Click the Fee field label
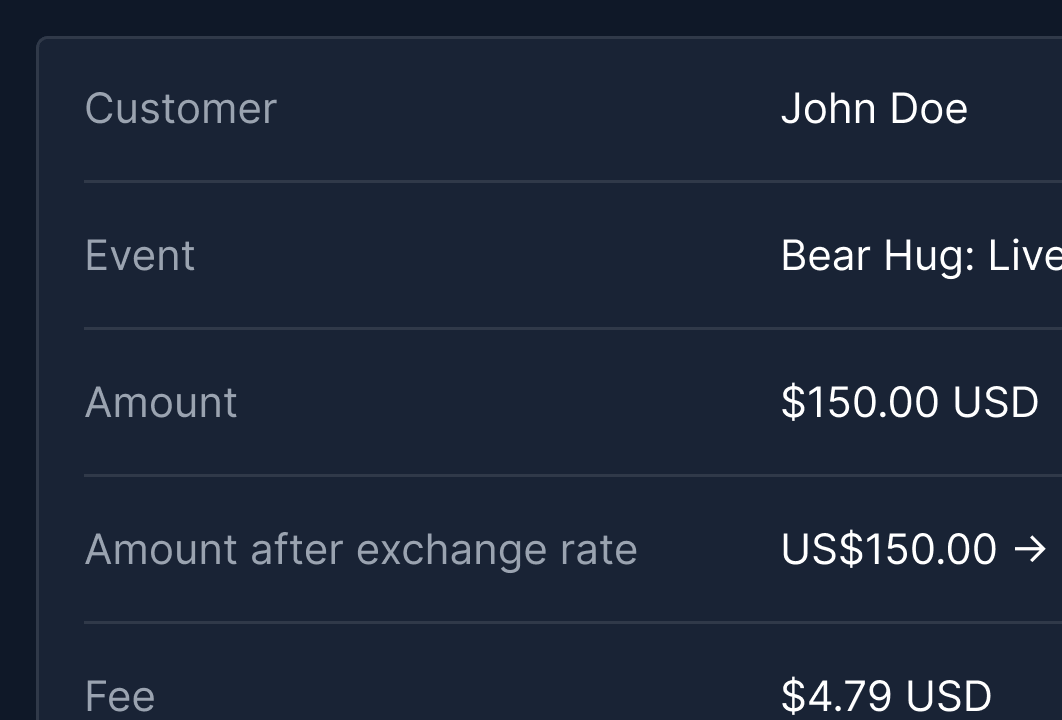The image size is (1062, 720). point(120,695)
